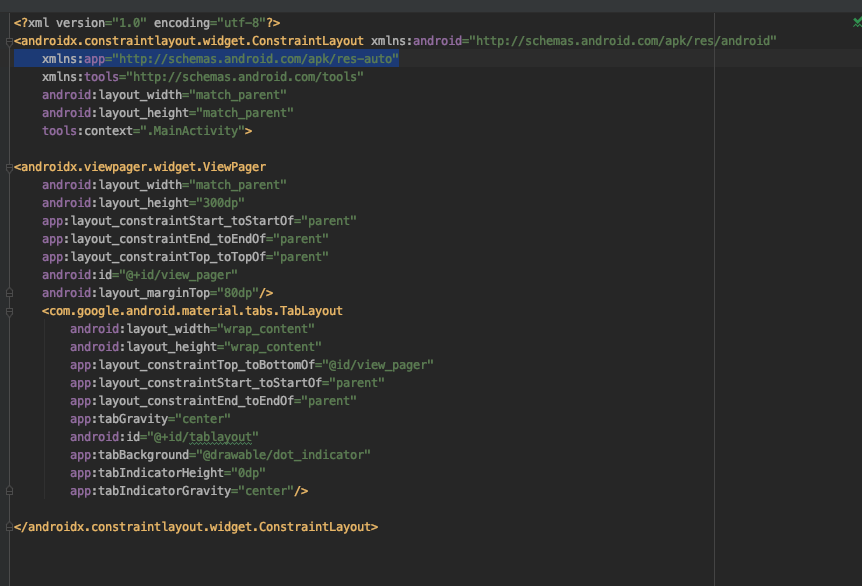The height and width of the screenshot is (586, 862).
Task: Click app:layout_constraintTop_toTopOf attribute
Action: [185, 257]
